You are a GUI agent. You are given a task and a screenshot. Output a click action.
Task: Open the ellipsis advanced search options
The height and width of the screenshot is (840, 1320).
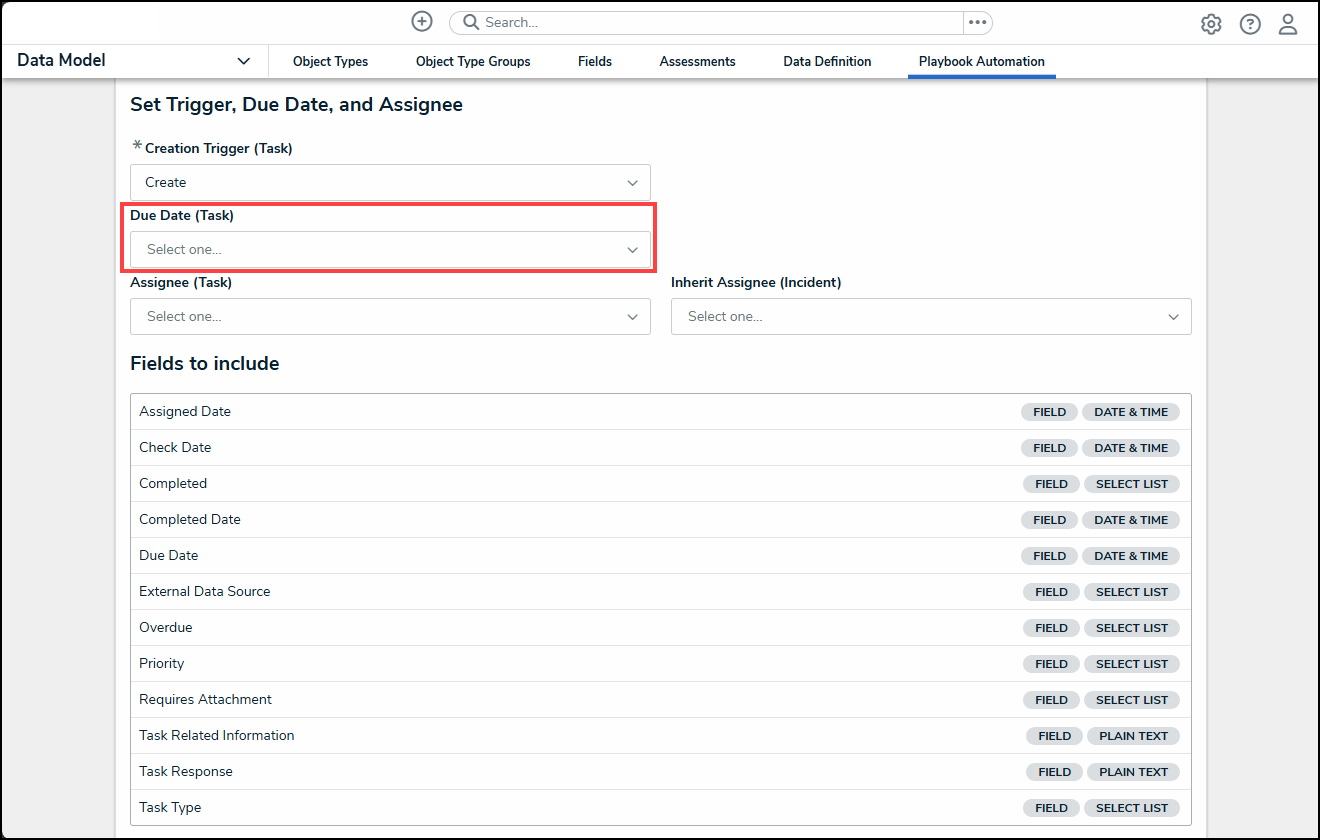point(977,22)
